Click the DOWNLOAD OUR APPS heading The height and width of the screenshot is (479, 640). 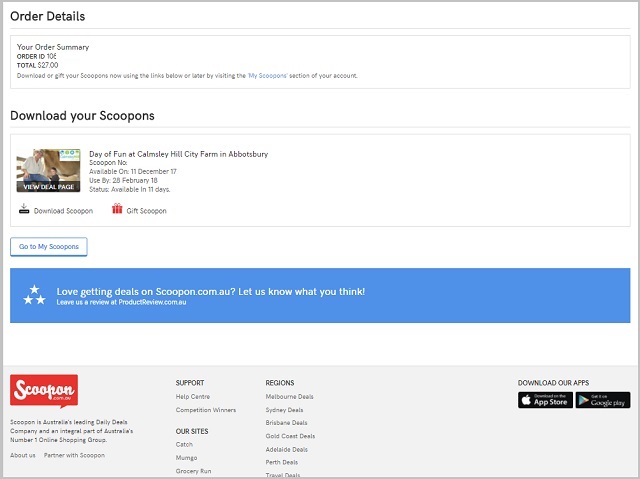[x=553, y=383]
